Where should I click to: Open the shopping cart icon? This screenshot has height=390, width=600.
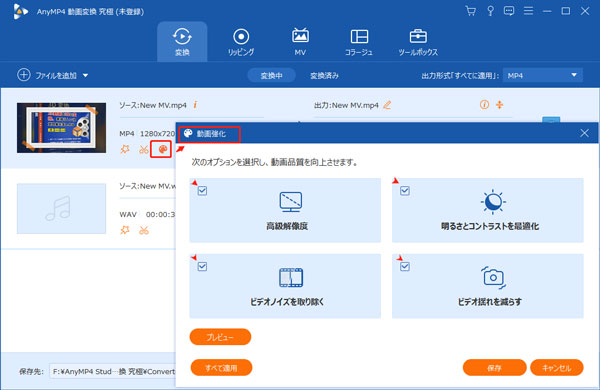point(471,11)
